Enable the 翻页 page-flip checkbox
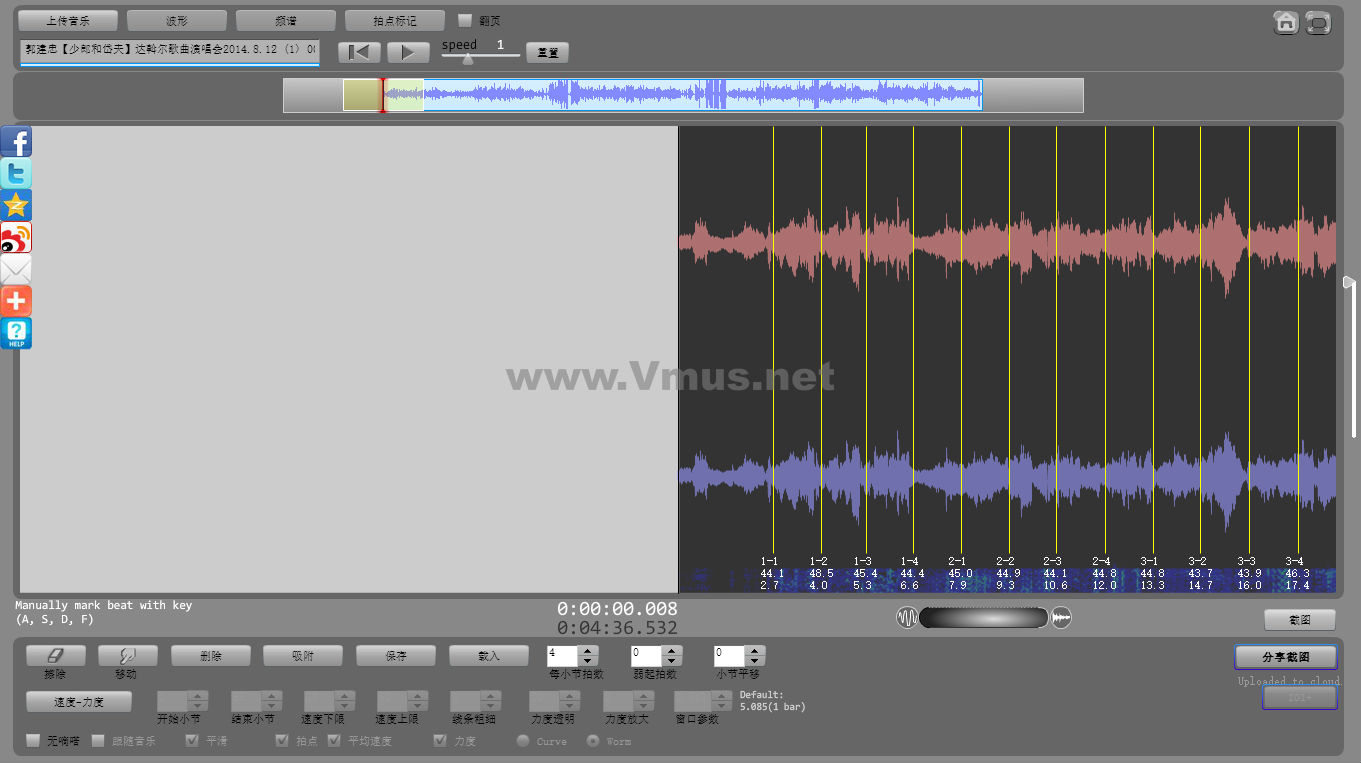The image size is (1361, 763). 465,20
